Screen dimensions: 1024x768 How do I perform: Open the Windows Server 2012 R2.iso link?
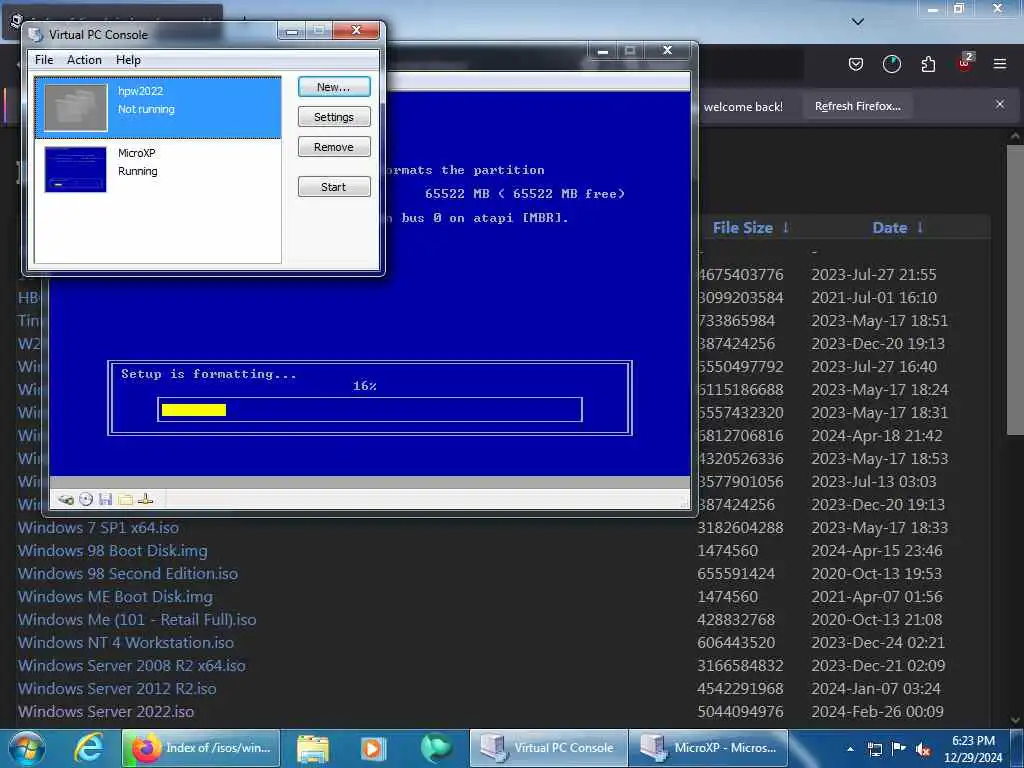click(x=117, y=688)
